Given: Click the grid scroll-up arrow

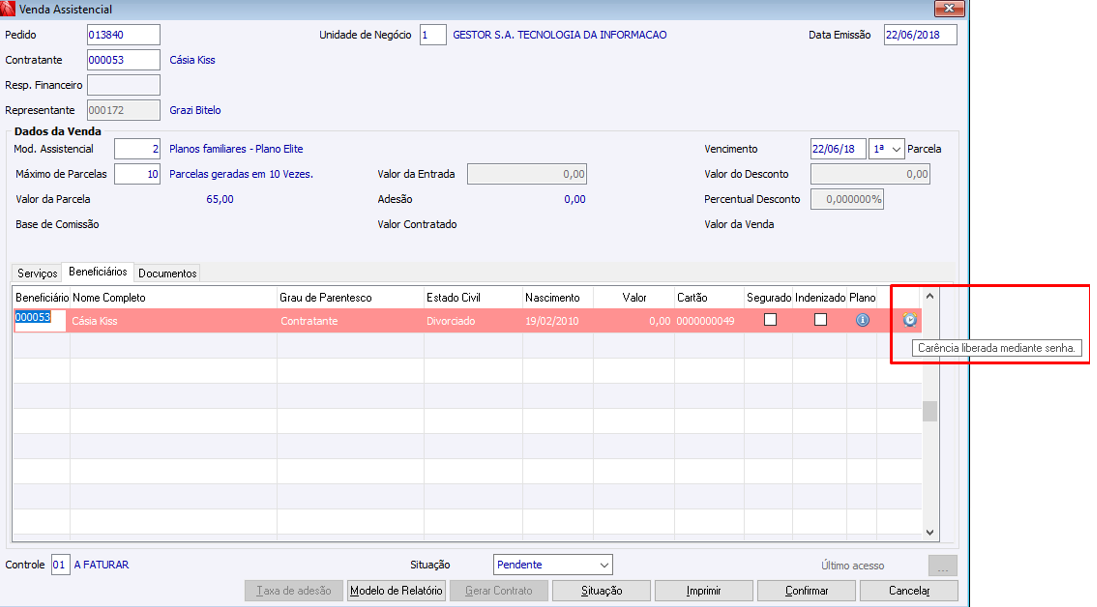Looking at the screenshot, I should click(930, 296).
